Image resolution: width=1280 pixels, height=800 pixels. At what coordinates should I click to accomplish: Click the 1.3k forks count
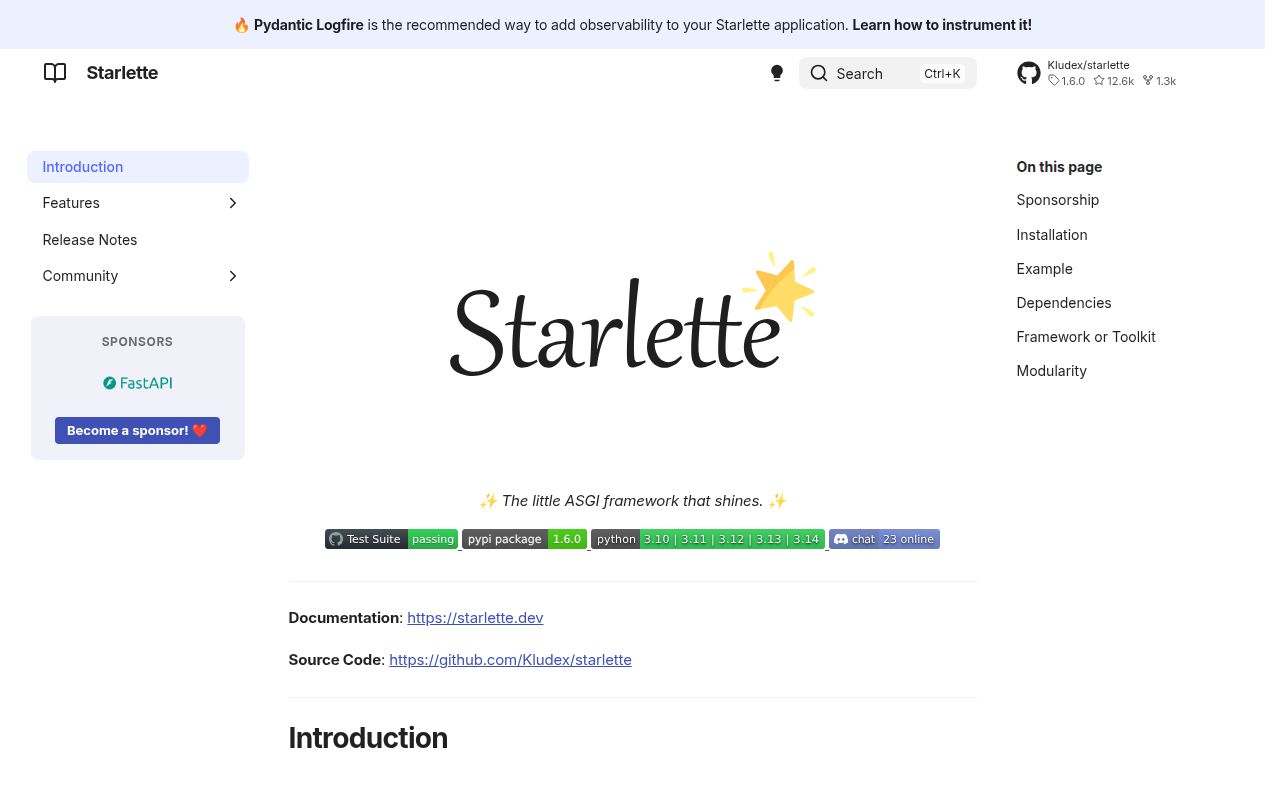click(1159, 81)
